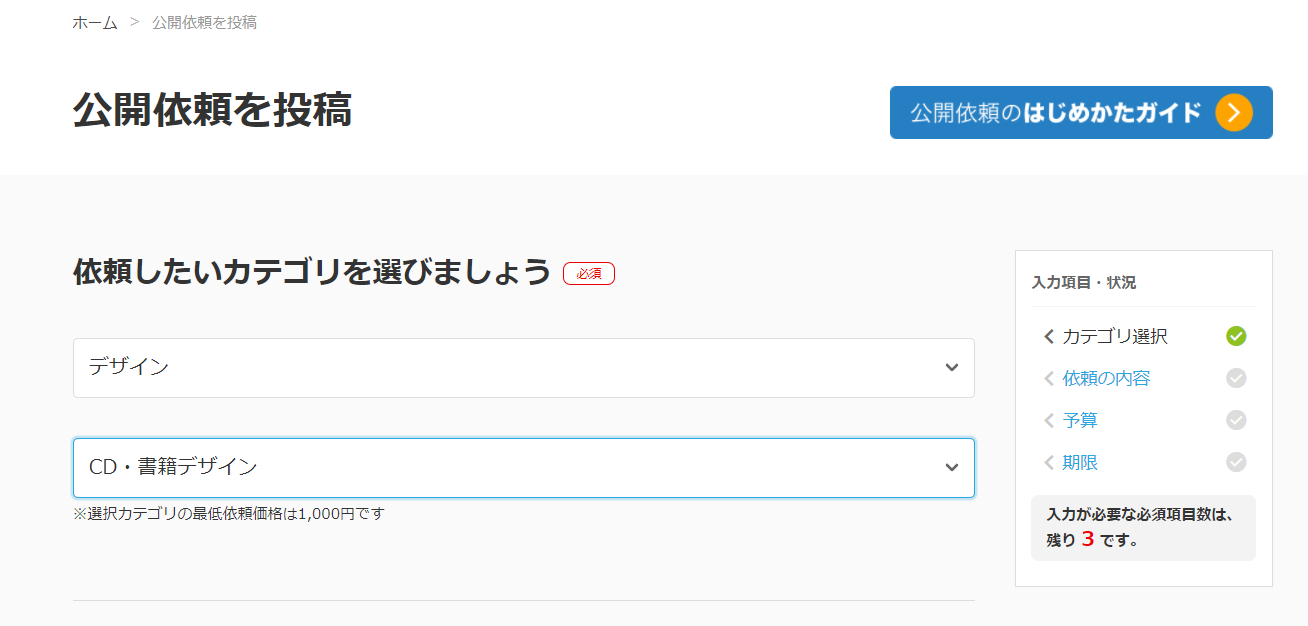Click gray checkmark next to 期限

coord(1236,462)
